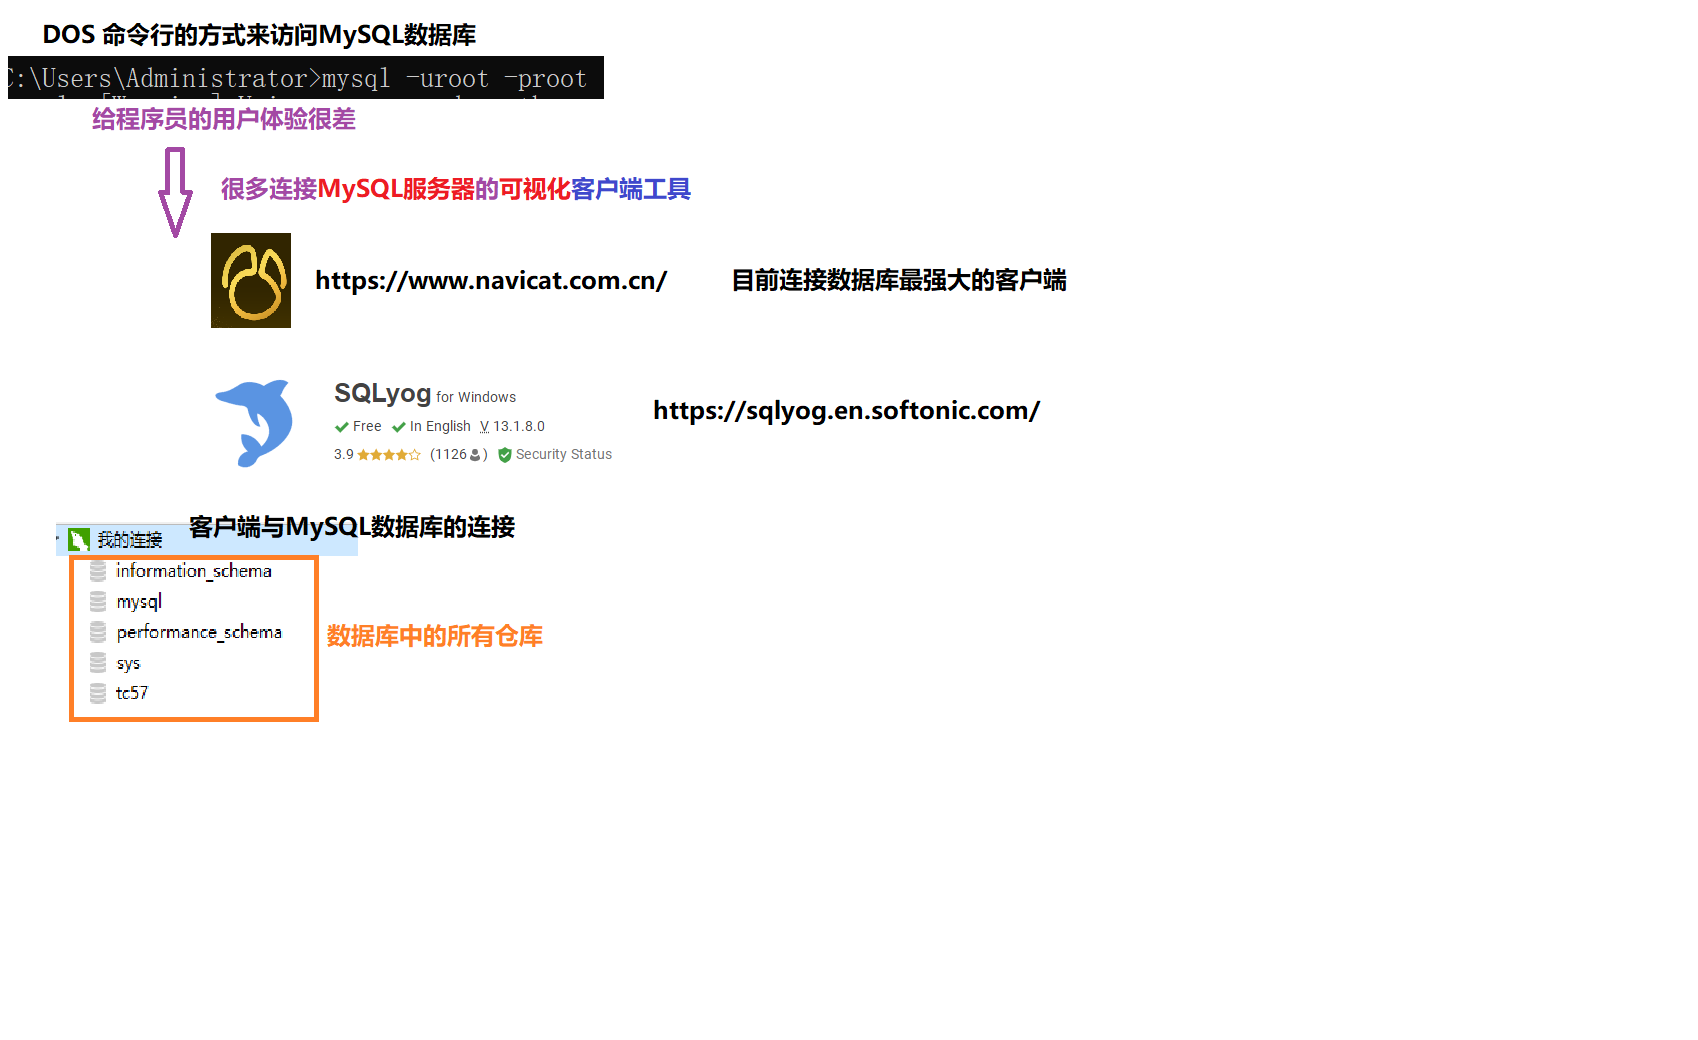
Task: Select the sys database entry
Action: [x=128, y=663]
